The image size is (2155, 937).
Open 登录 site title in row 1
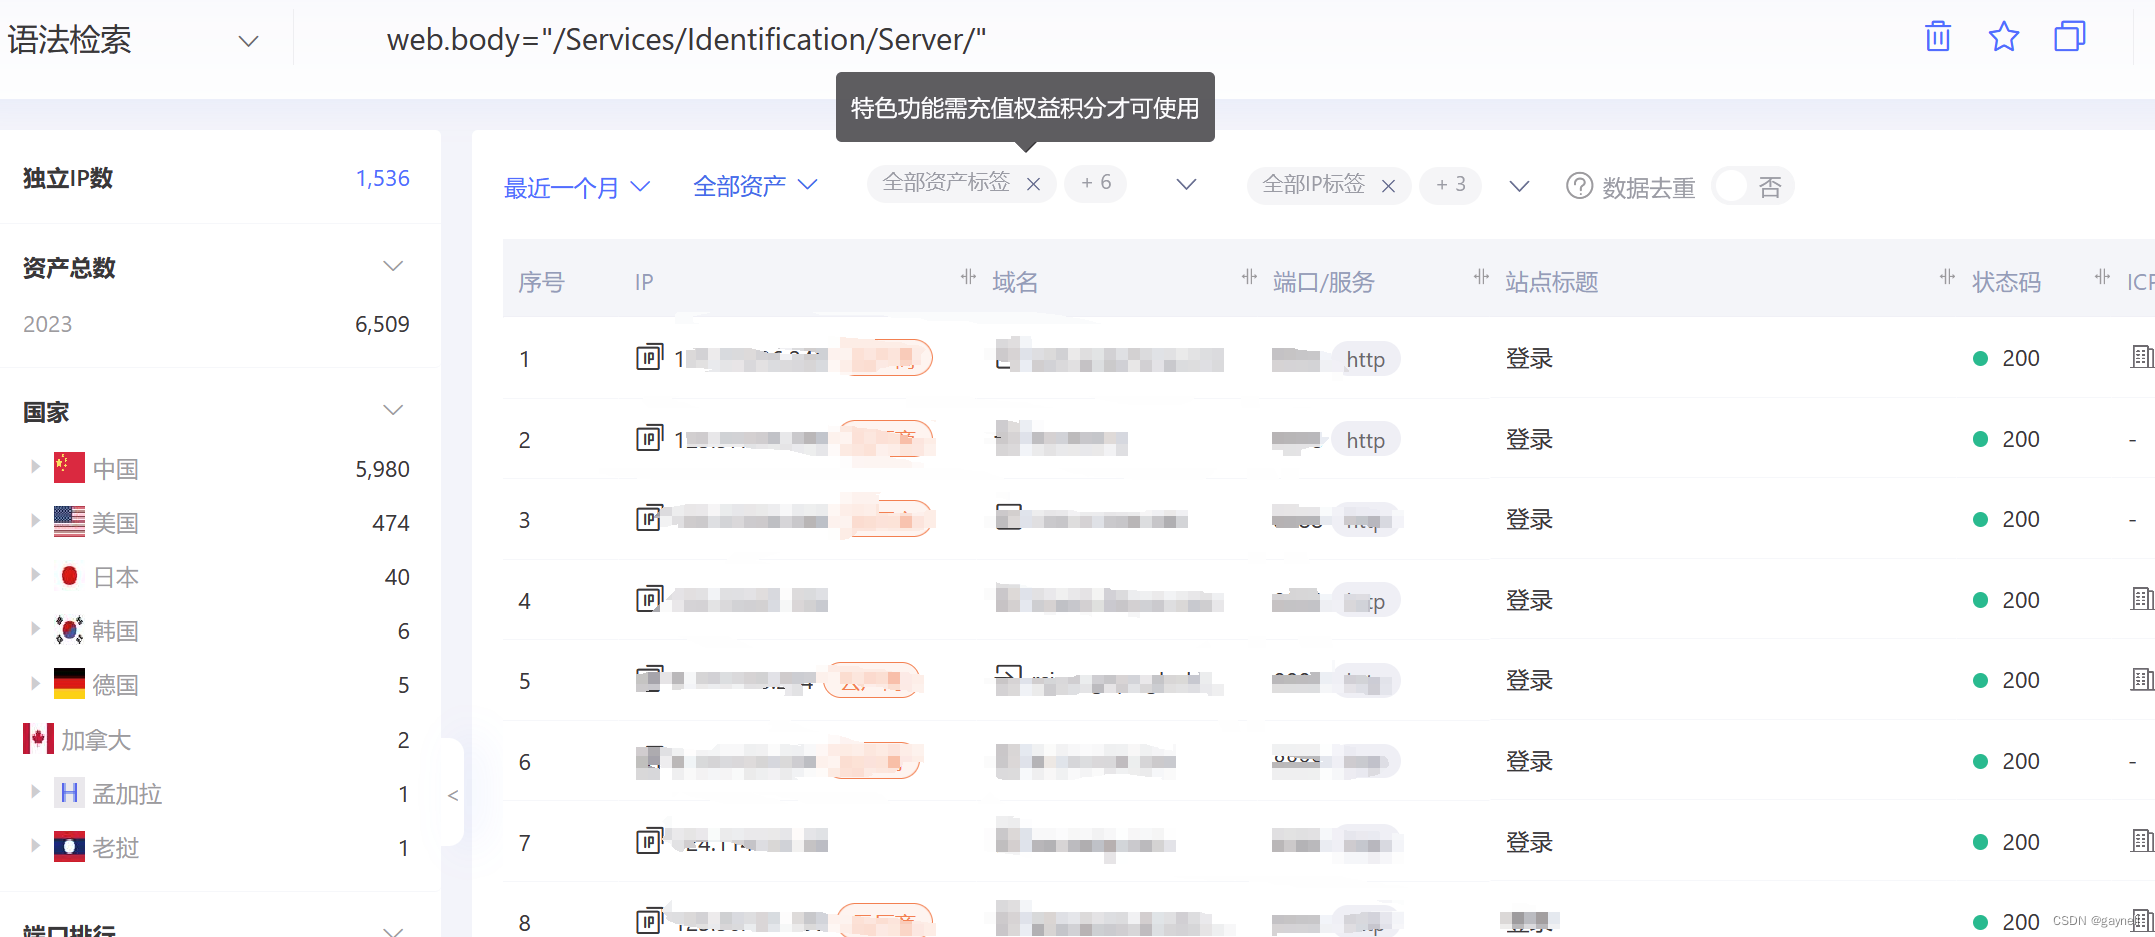pos(1529,358)
